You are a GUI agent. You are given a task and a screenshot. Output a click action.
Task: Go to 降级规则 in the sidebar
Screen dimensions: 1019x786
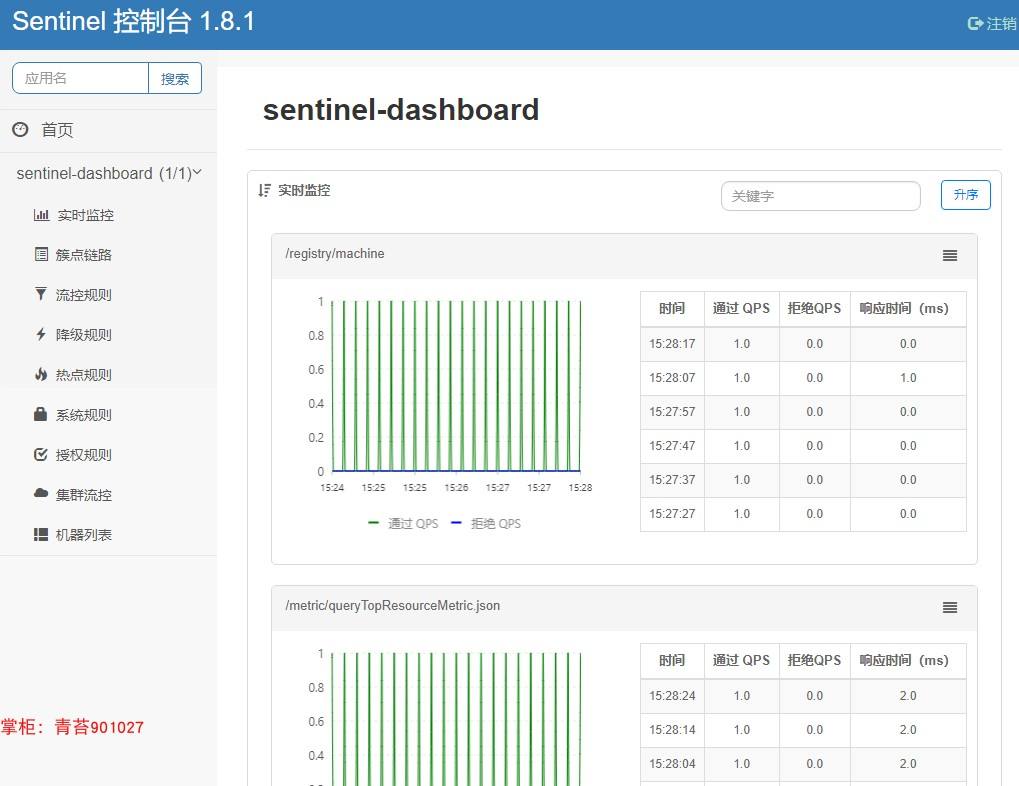pyautogui.click(x=83, y=335)
